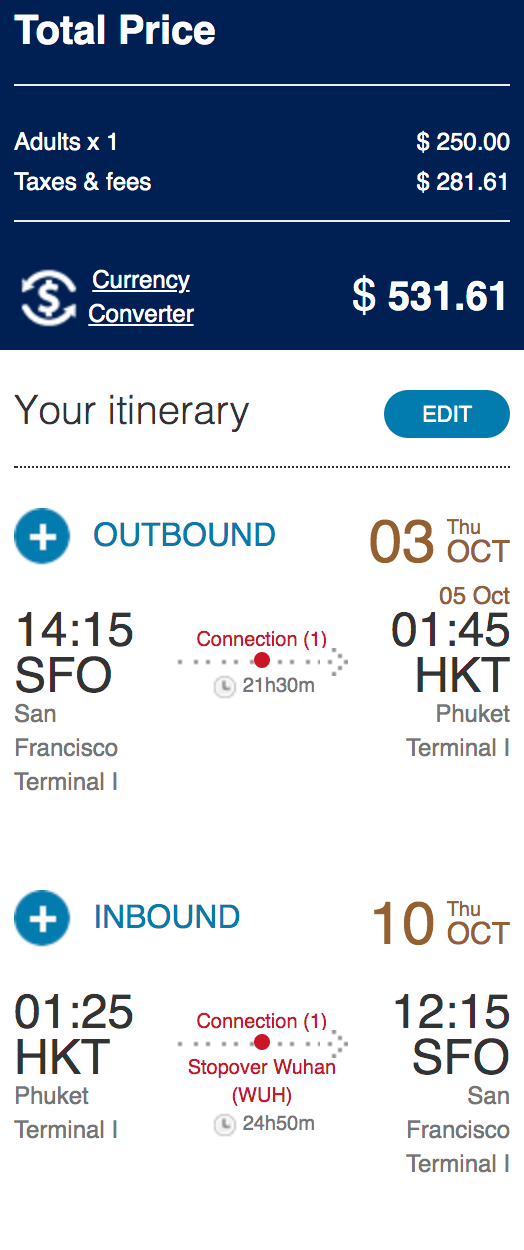Viewport: 524px width, 1250px height.
Task: Click the currency converter dollar icon
Action: point(48,298)
